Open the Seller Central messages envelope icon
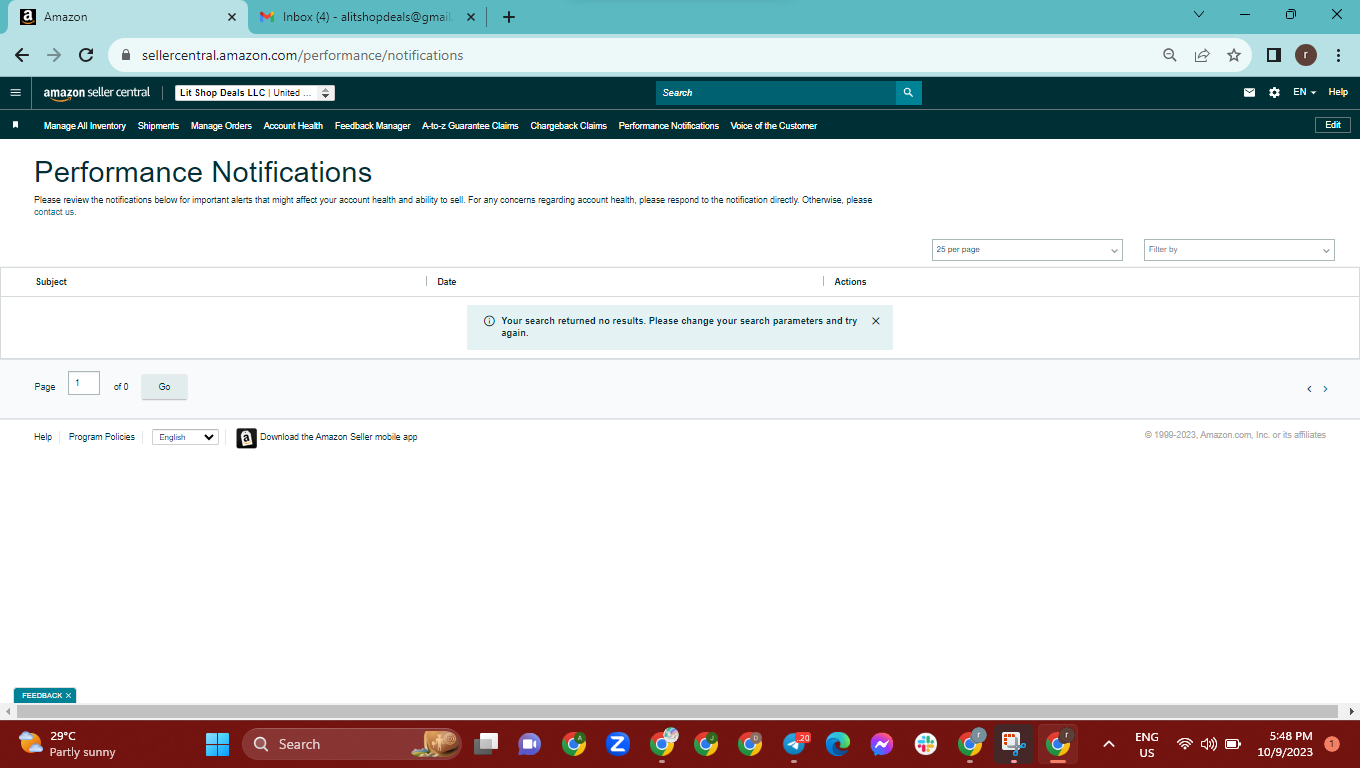 [1249, 92]
